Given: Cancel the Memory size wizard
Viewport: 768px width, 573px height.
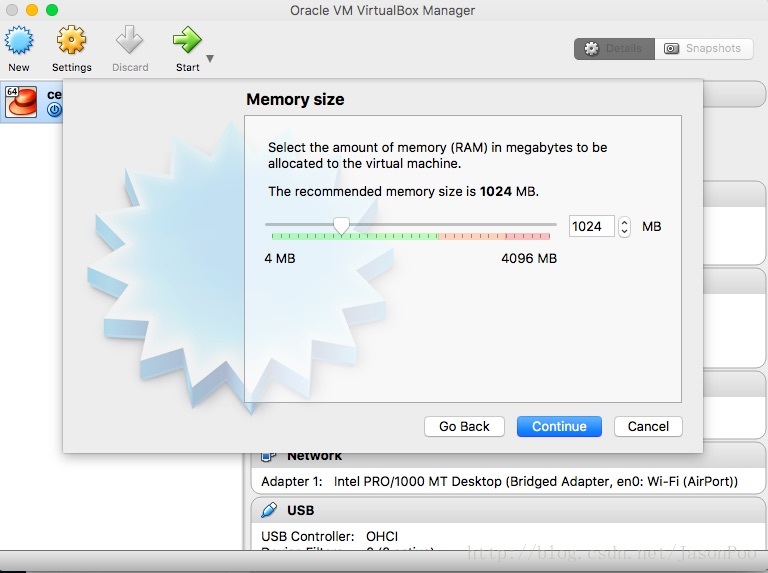Looking at the screenshot, I should pos(648,427).
